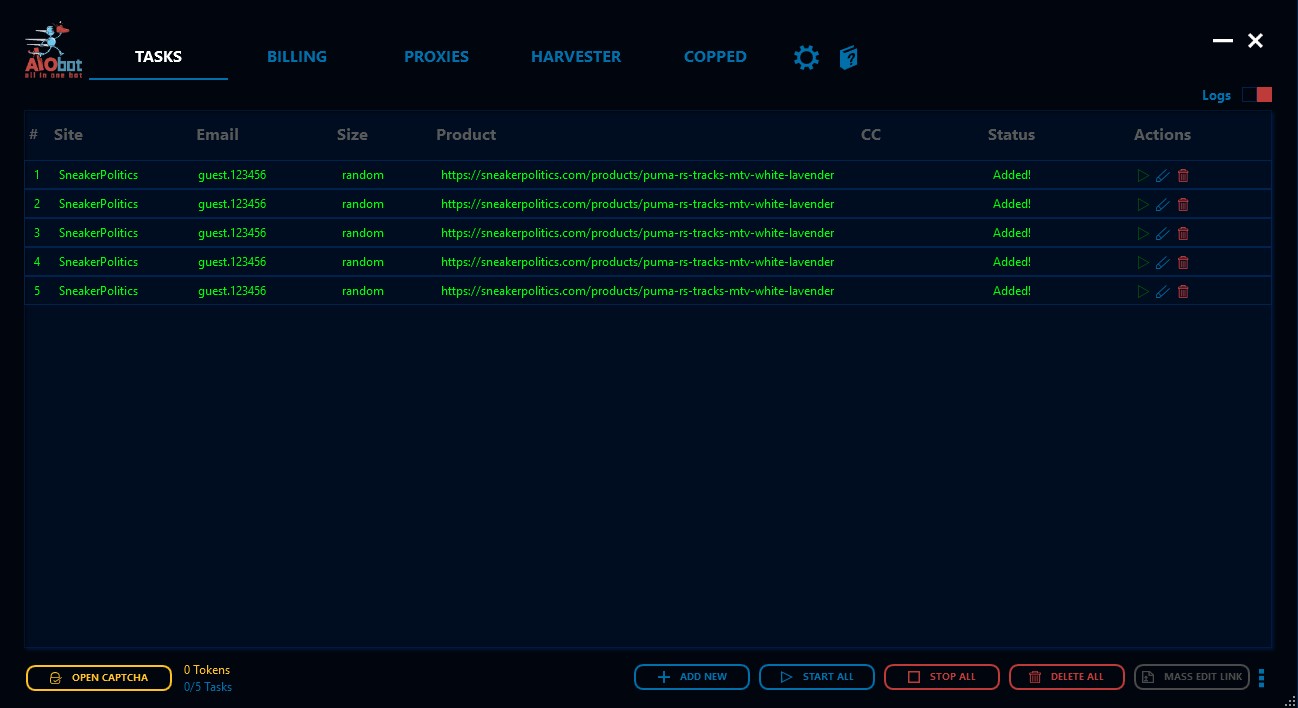Select the product URL in task 3
Screen dimensions: 1298x708
tap(637, 233)
